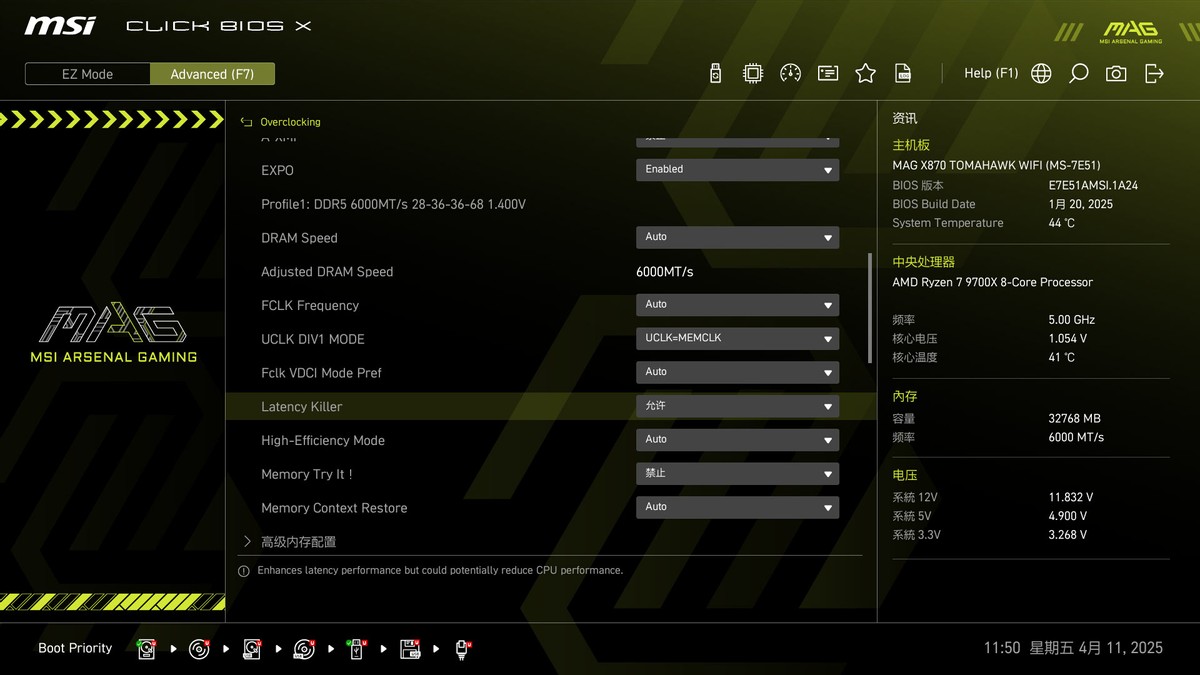
Task: Click the 32768 MB memory capacity value
Action: (x=1074, y=419)
